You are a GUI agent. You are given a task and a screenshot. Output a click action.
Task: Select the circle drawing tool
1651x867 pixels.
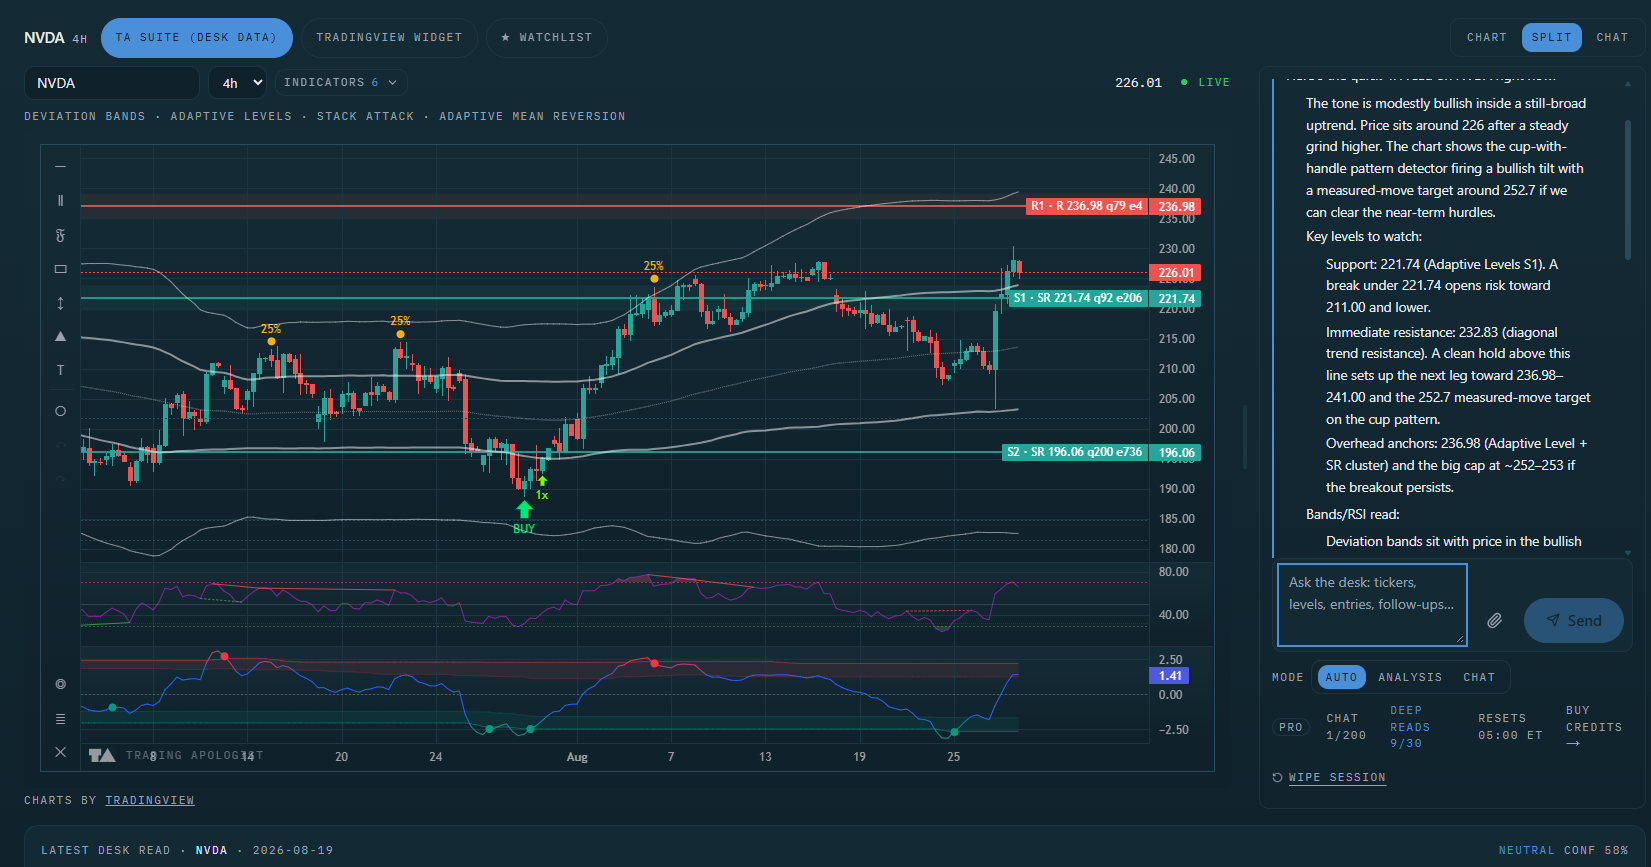tap(60, 411)
